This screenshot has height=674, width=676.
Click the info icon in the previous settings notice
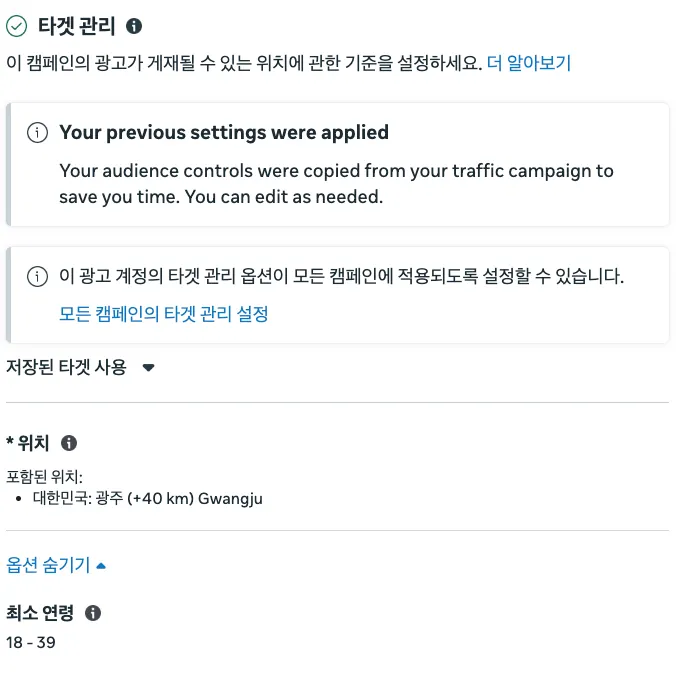coord(37,133)
